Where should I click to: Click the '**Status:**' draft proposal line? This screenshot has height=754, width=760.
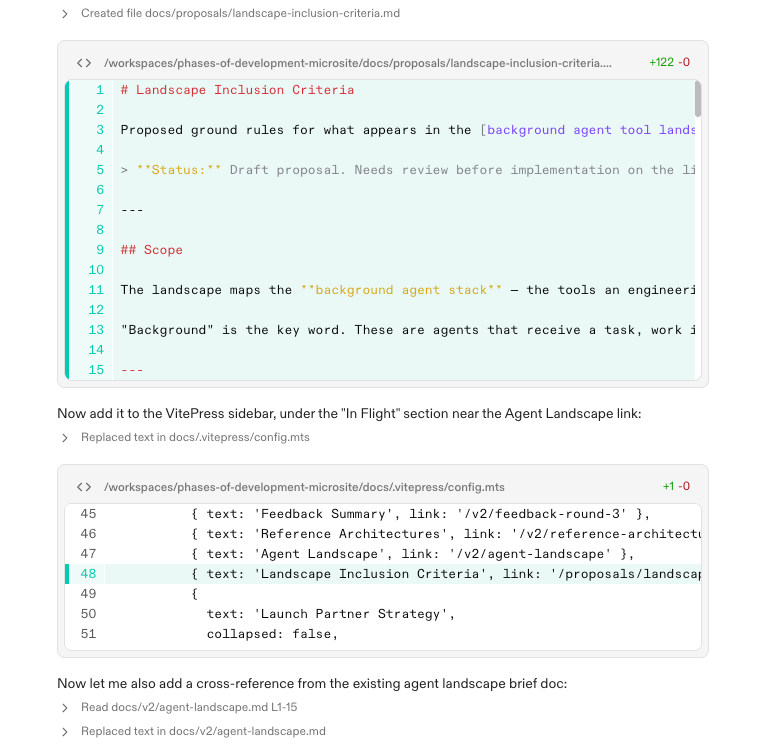click(407, 170)
